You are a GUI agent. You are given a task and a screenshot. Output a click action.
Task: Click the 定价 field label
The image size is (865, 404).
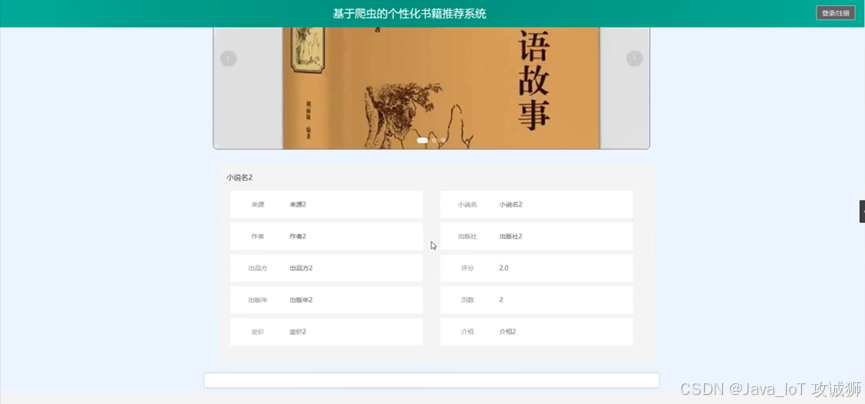click(x=258, y=332)
